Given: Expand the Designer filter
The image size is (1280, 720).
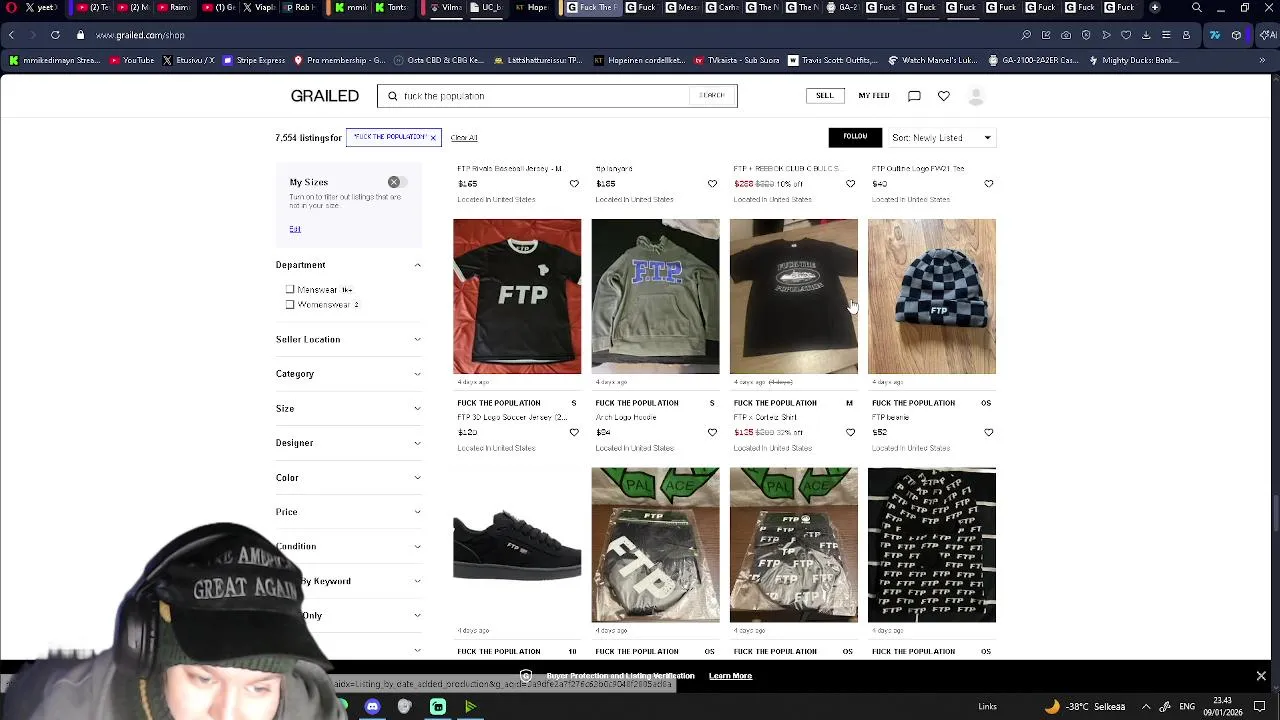Looking at the screenshot, I should [x=348, y=443].
